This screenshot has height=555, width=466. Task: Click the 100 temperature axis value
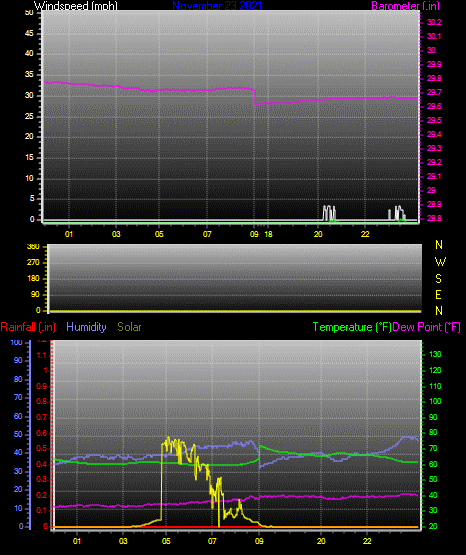click(x=435, y=401)
